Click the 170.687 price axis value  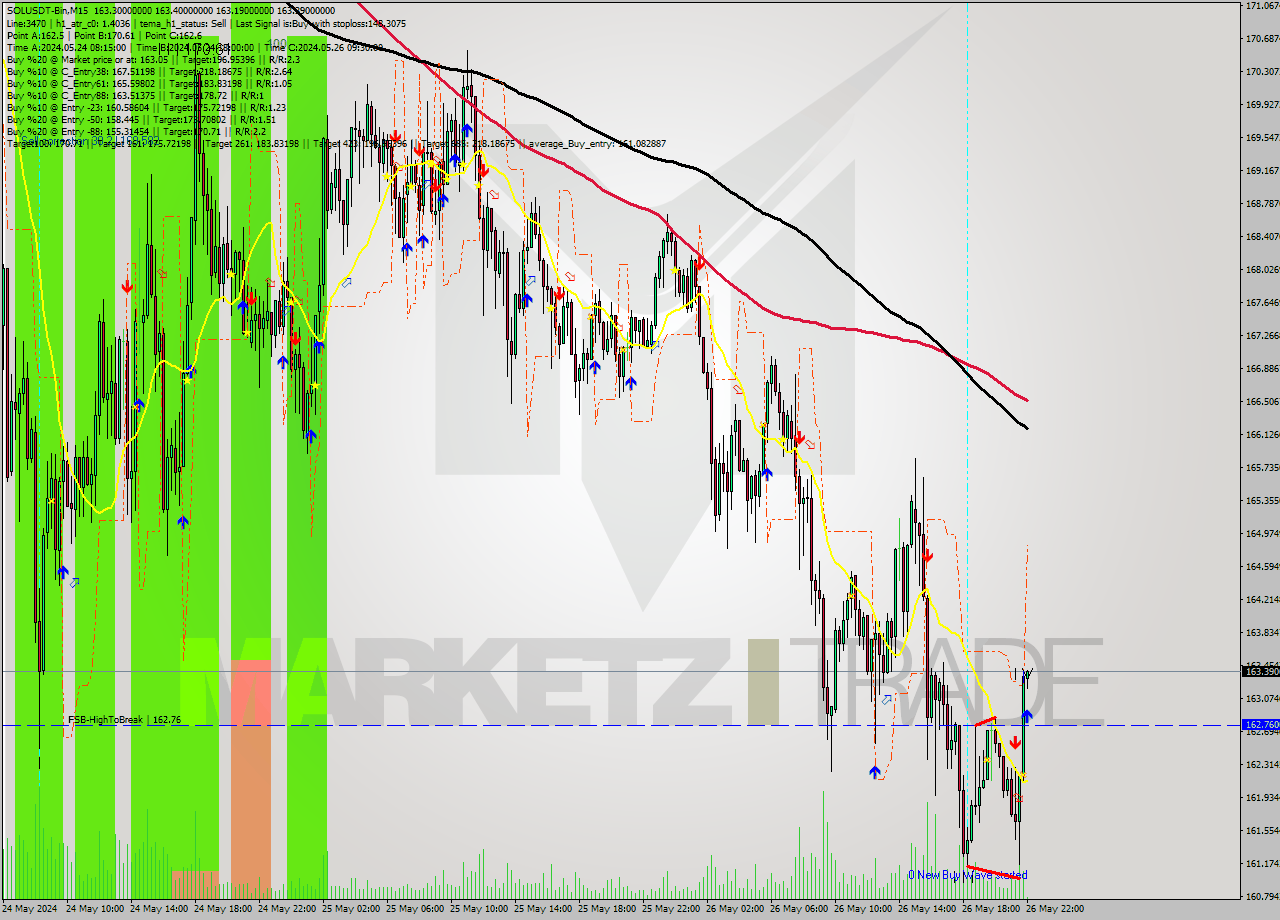click(1263, 39)
